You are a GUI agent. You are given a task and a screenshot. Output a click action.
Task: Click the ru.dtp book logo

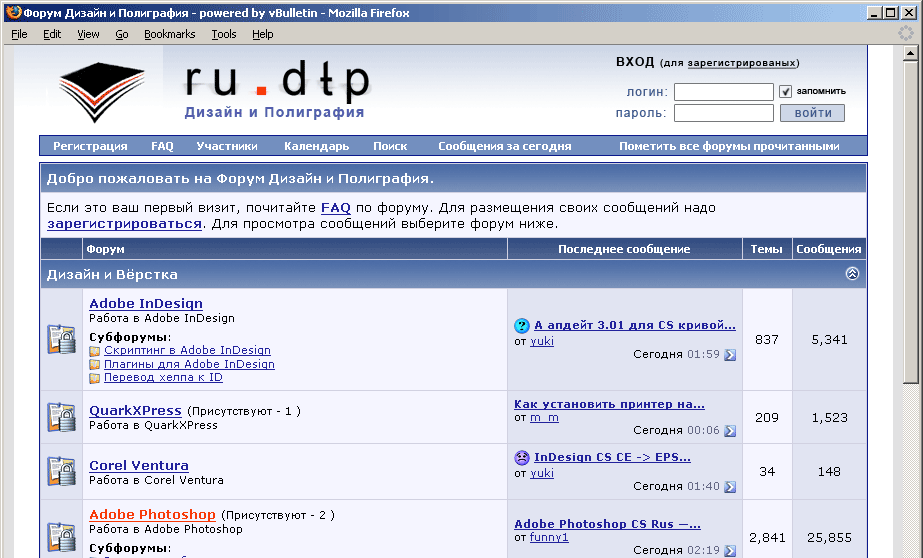101,91
